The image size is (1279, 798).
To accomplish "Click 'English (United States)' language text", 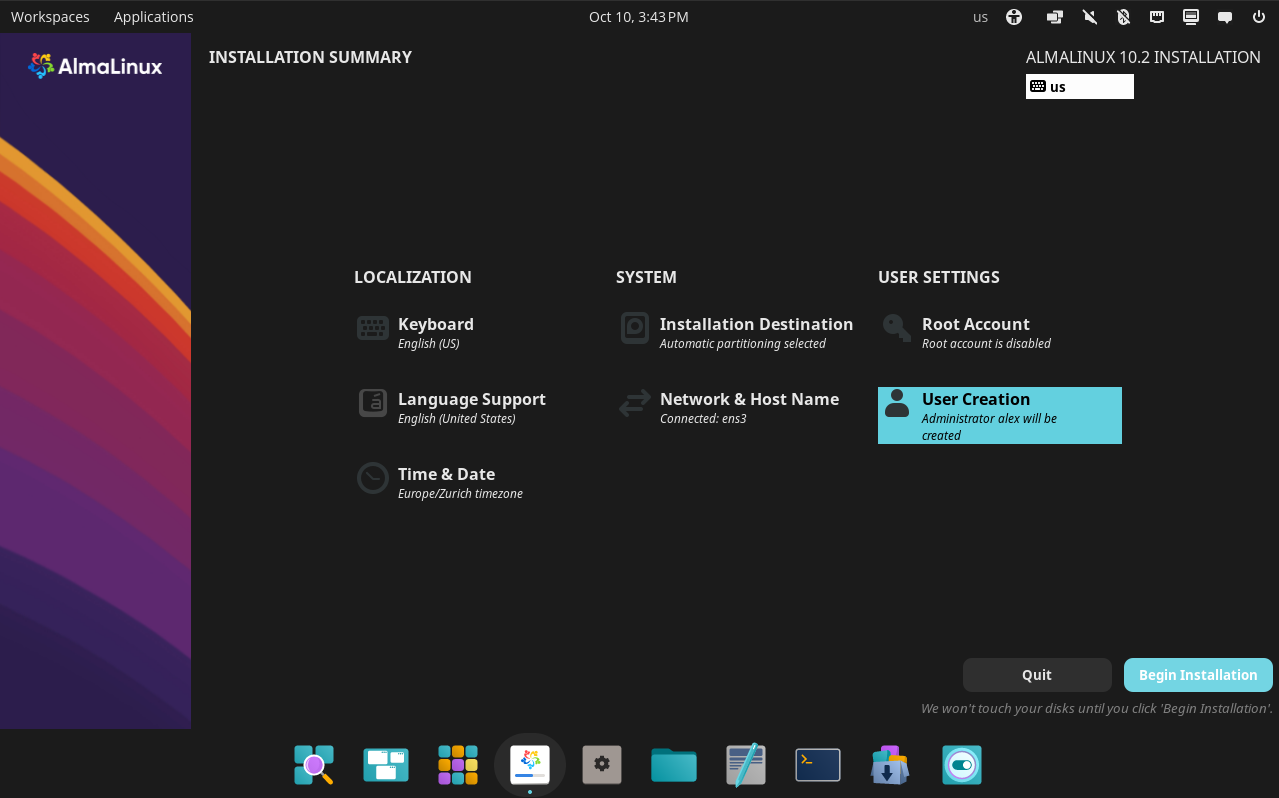I will click(x=457, y=419).
